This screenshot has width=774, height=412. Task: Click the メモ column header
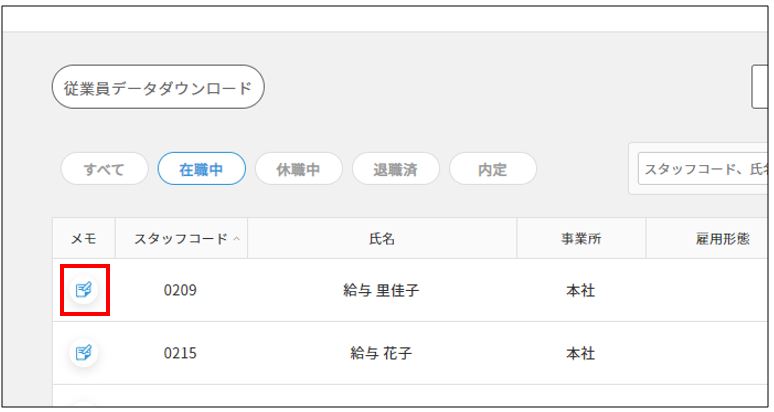click(x=84, y=239)
